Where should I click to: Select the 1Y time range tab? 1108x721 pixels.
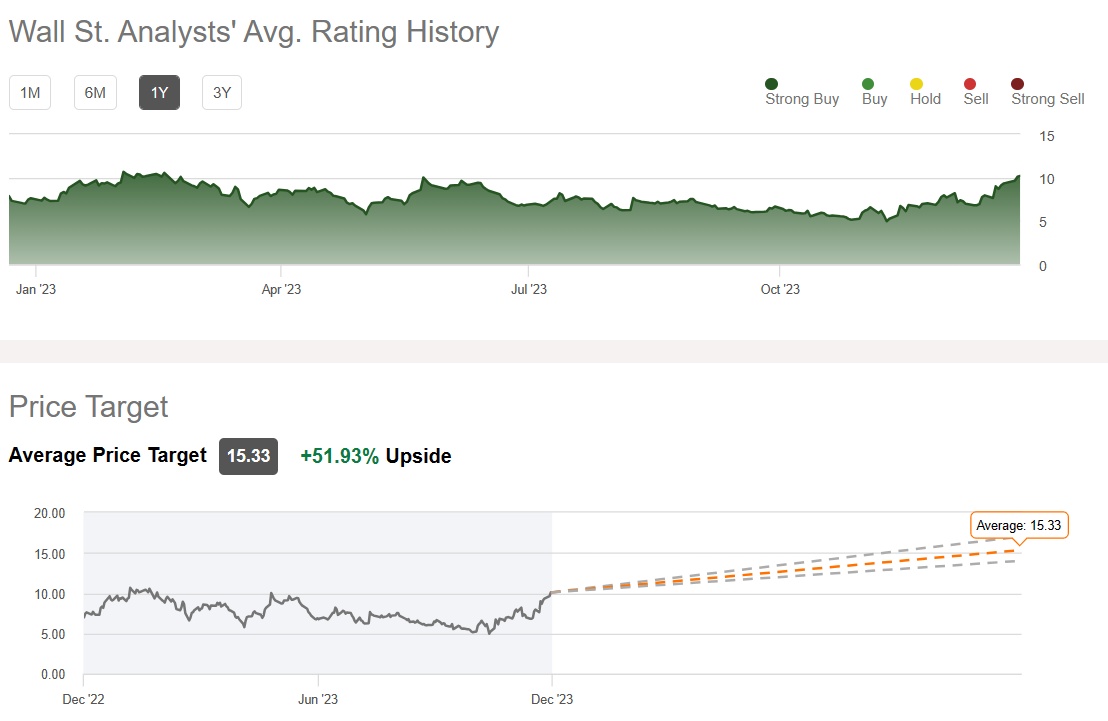159,93
